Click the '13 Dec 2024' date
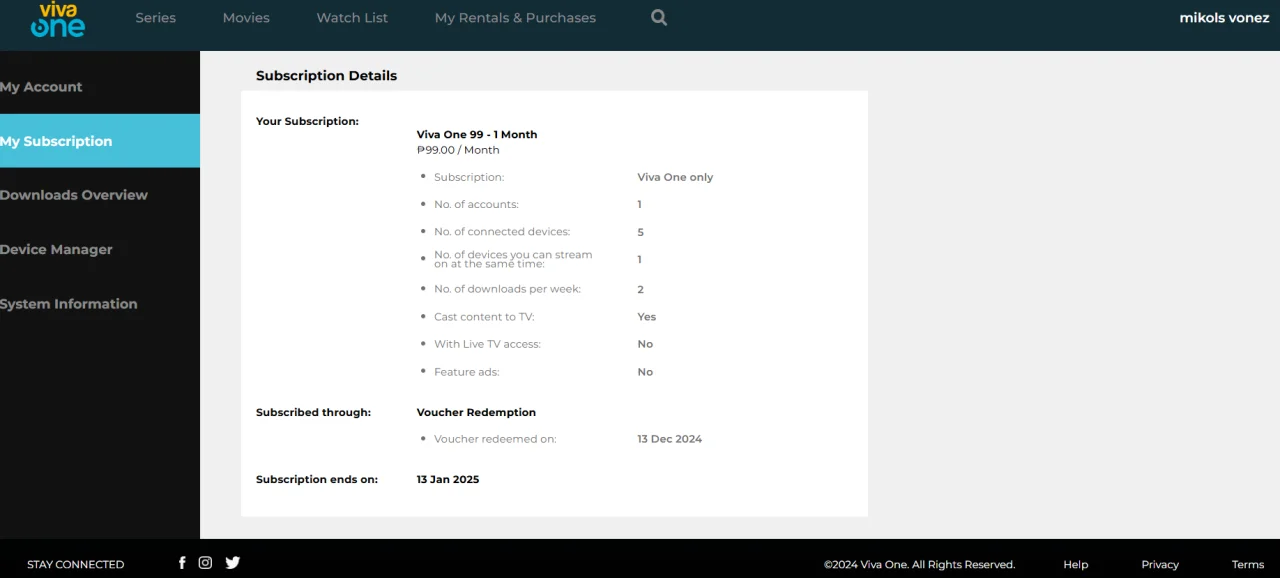 [x=669, y=439]
